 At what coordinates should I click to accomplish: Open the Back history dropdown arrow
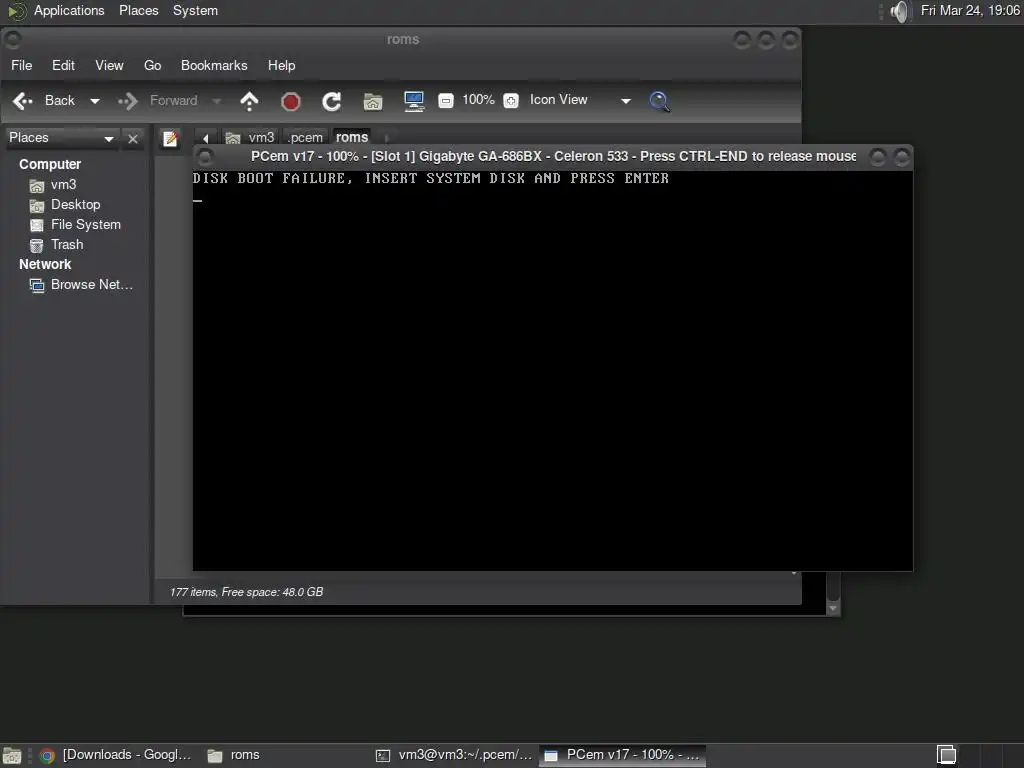tap(95, 101)
